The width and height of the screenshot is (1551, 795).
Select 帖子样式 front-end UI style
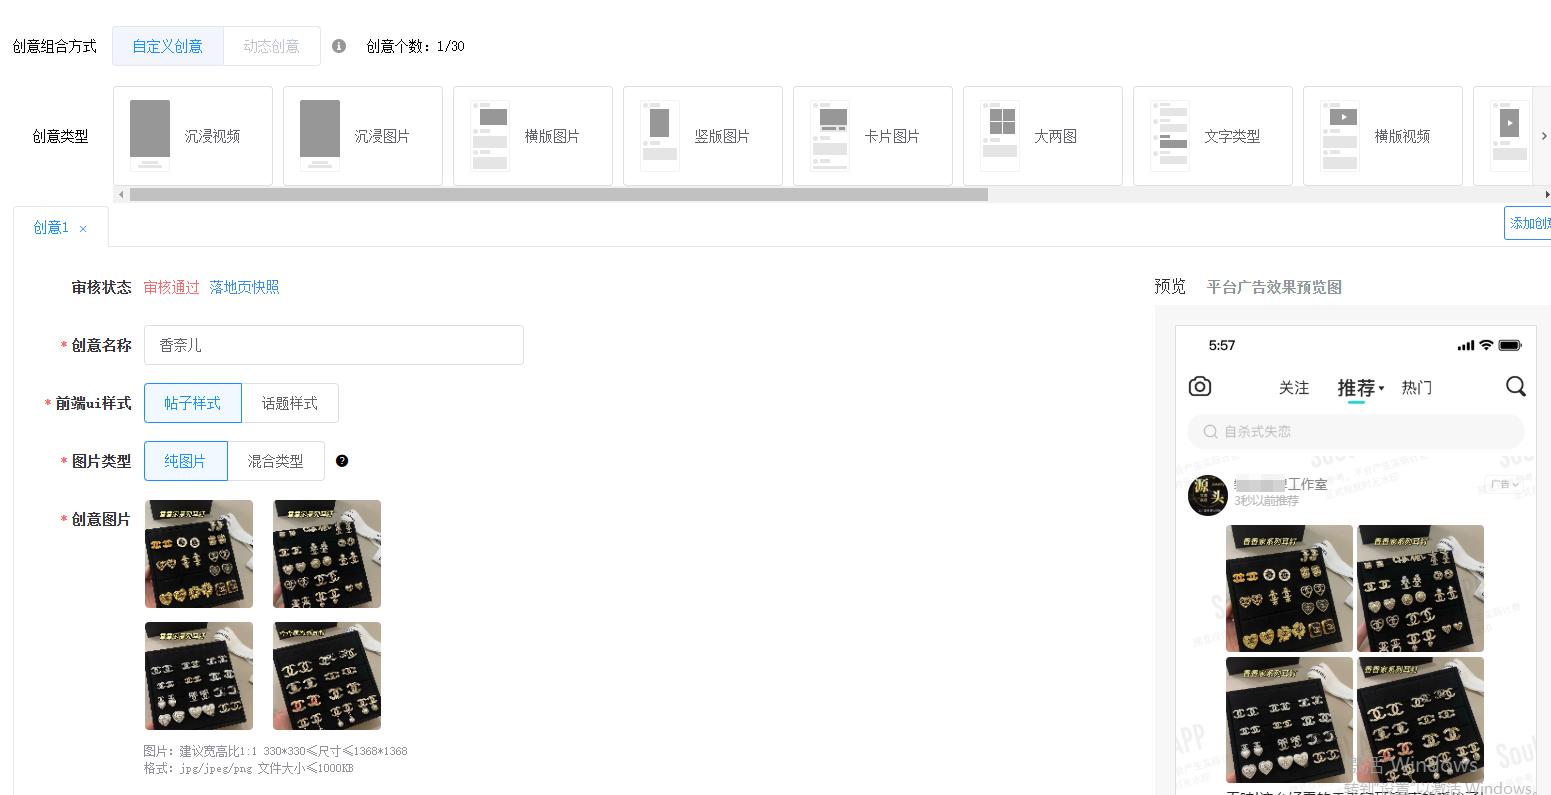pos(193,403)
